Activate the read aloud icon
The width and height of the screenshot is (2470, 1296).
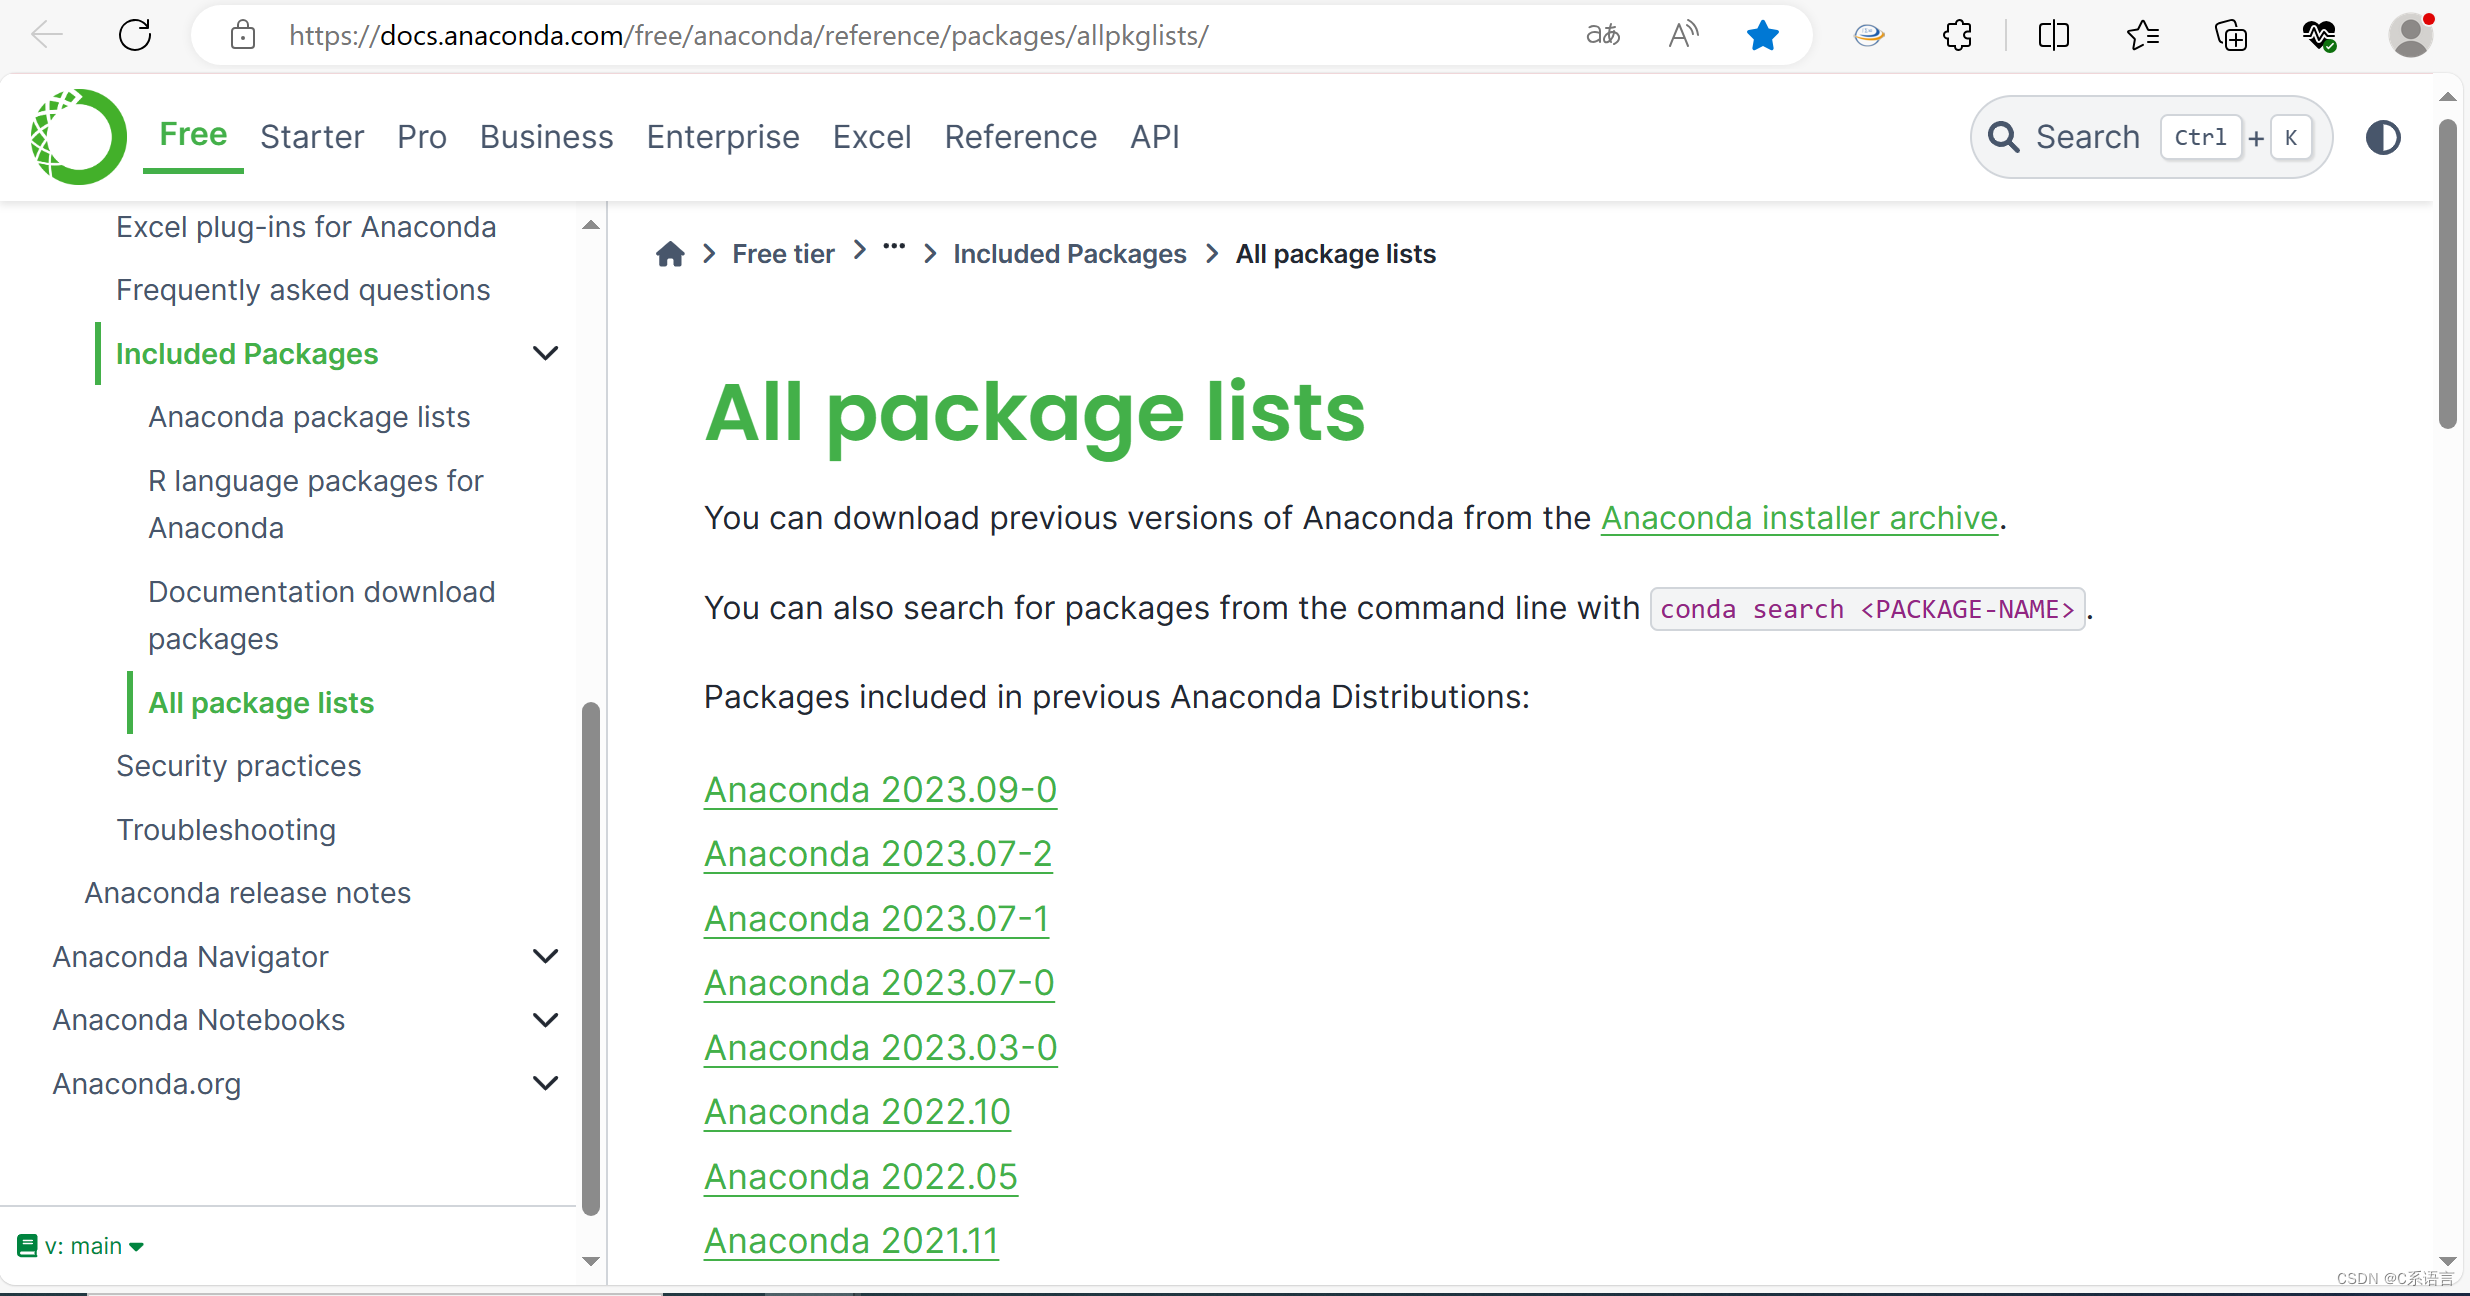tap(1684, 36)
